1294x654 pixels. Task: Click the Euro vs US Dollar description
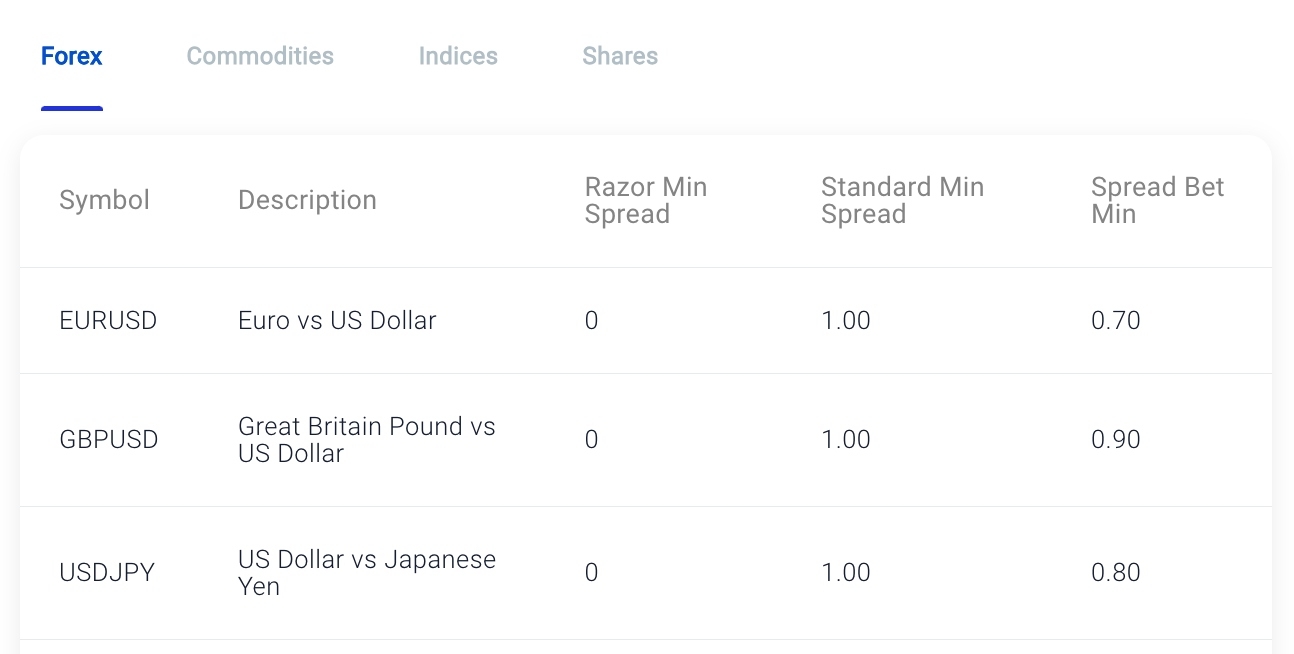[336, 320]
